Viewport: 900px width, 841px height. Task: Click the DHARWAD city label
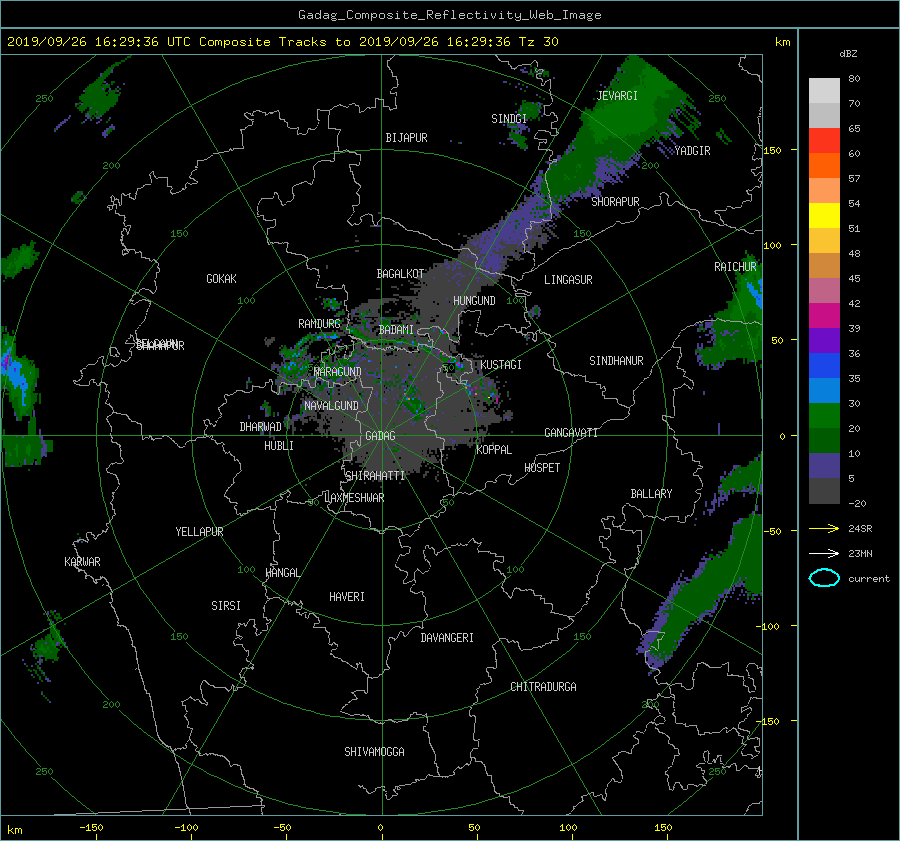[260, 427]
